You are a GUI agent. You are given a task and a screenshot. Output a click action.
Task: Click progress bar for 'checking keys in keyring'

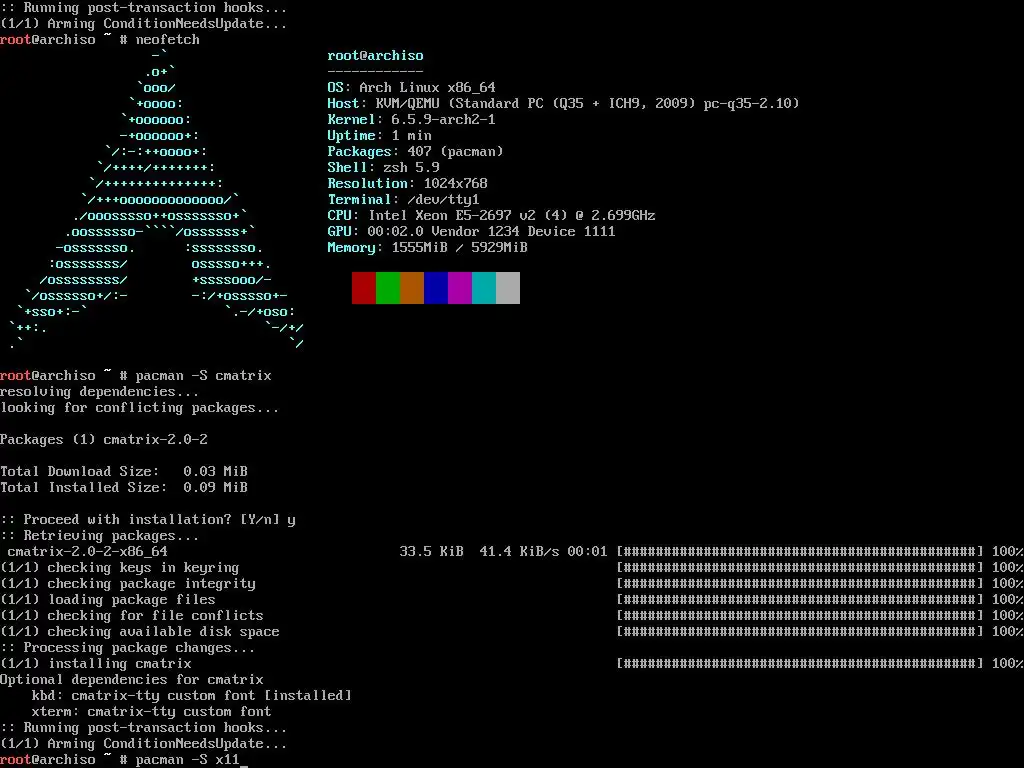pos(800,568)
